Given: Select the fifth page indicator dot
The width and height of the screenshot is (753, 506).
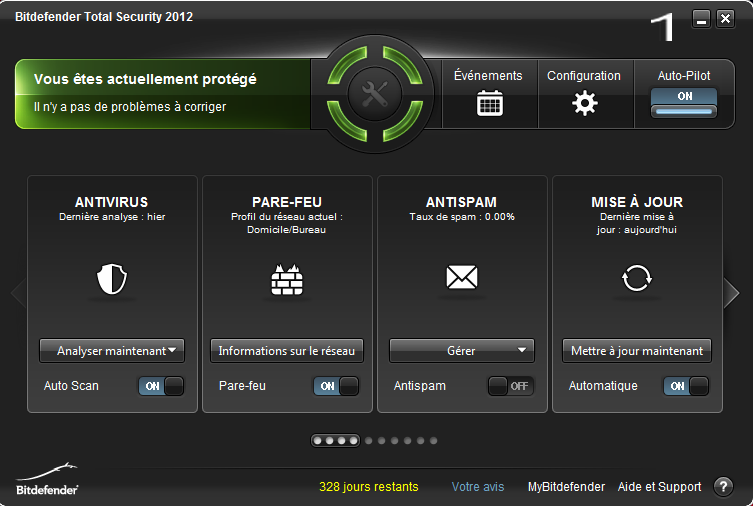Looking at the screenshot, I should [x=368, y=440].
